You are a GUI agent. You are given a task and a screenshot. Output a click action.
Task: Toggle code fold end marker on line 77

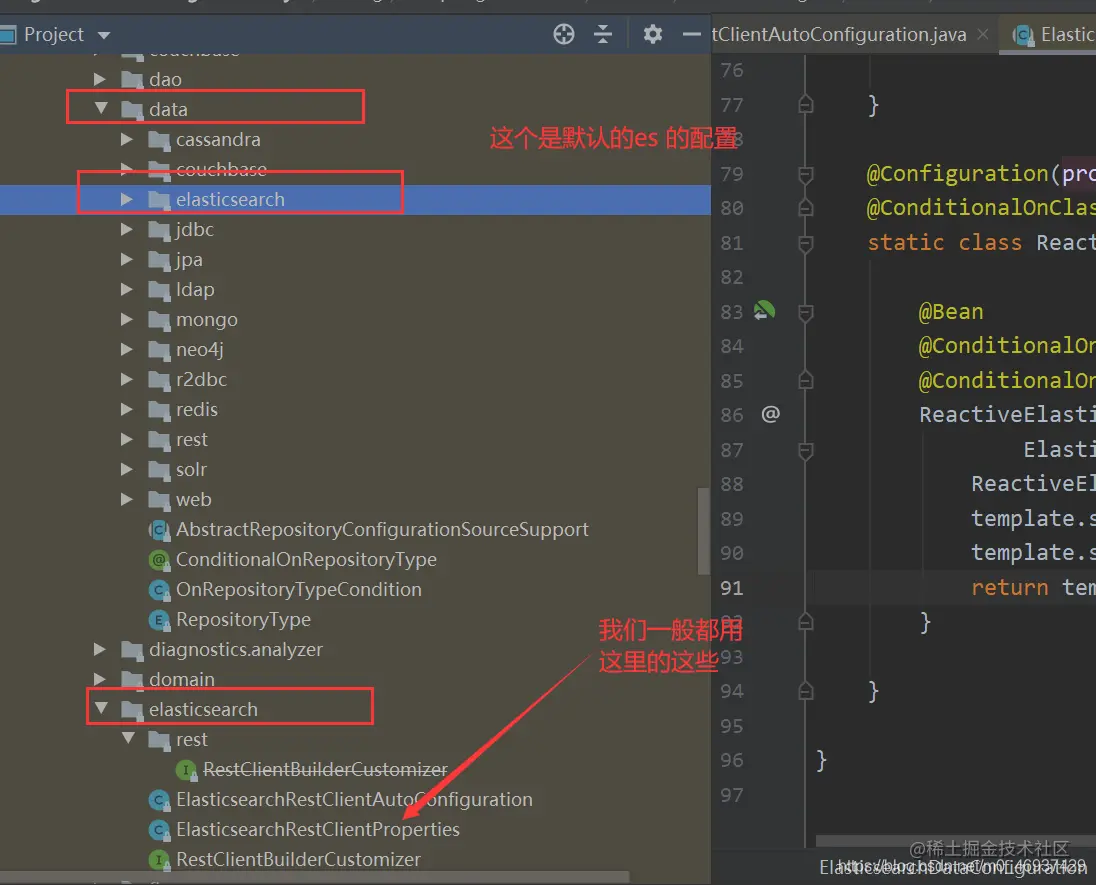pos(805,104)
